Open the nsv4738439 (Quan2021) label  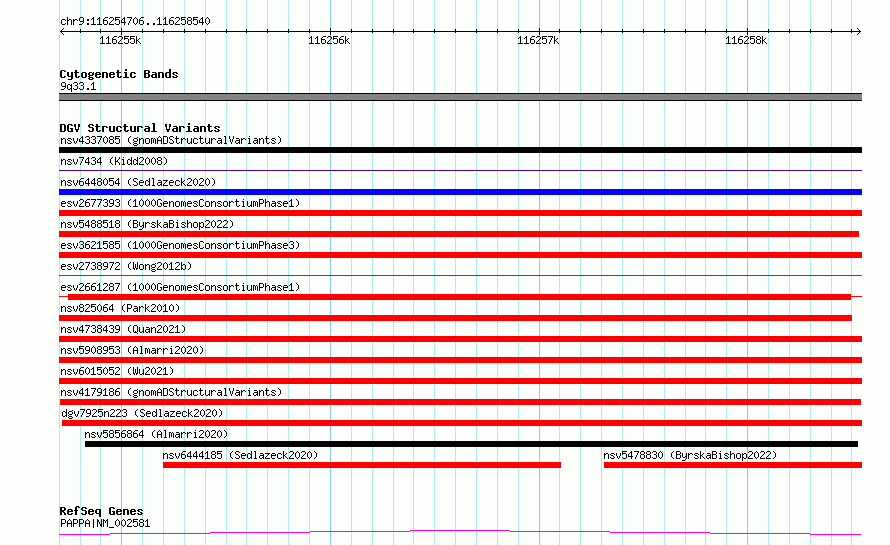pyautogui.click(x=123, y=329)
